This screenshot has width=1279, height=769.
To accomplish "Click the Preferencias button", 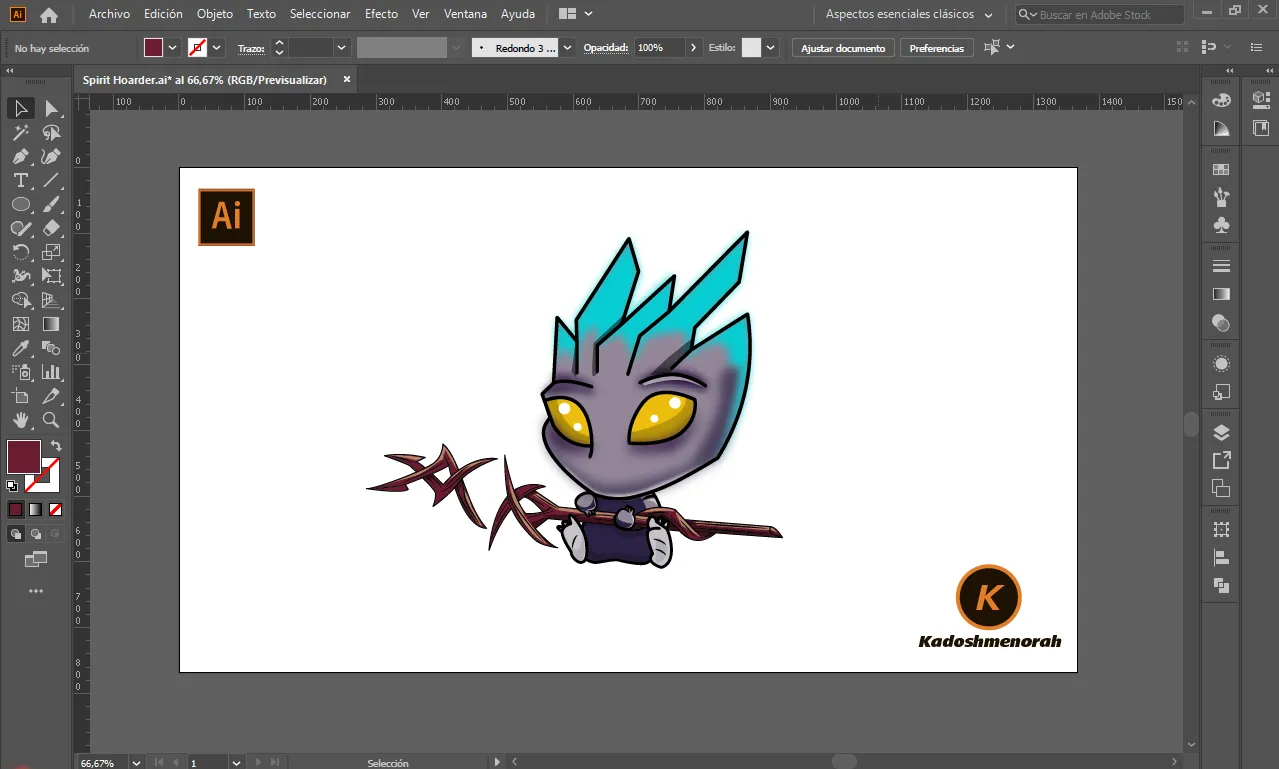I will point(937,48).
